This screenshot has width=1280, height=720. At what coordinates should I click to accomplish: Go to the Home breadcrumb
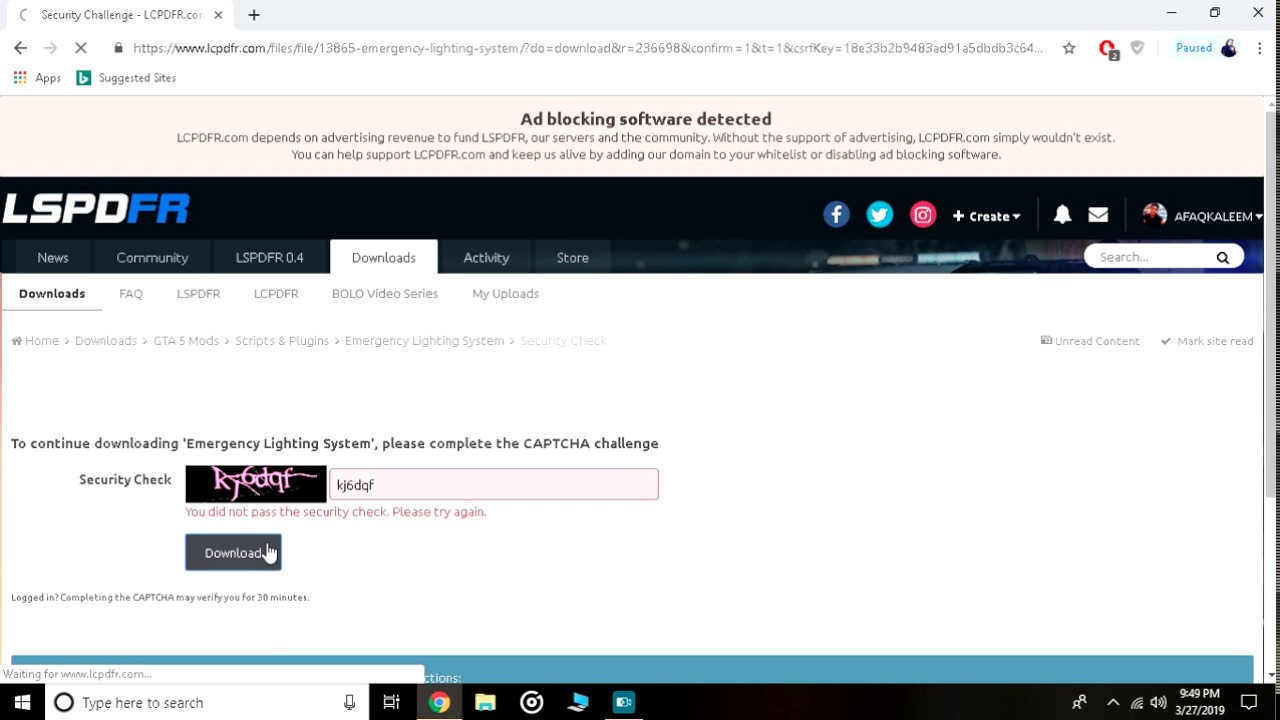pos(36,341)
